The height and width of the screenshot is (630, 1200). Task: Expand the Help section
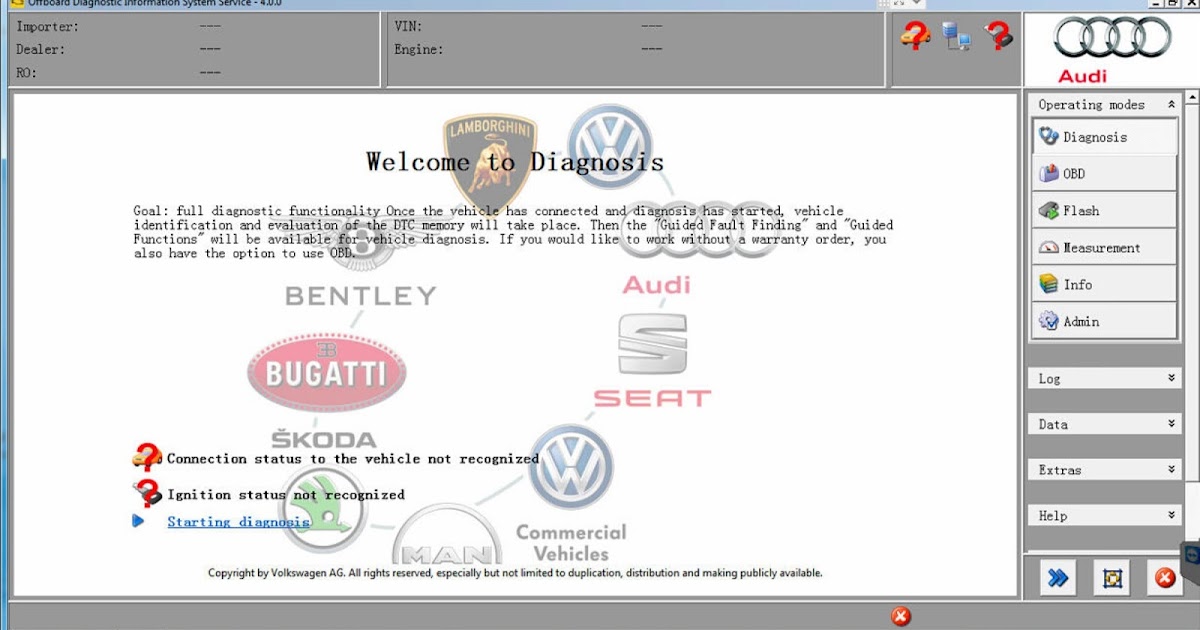1105,516
